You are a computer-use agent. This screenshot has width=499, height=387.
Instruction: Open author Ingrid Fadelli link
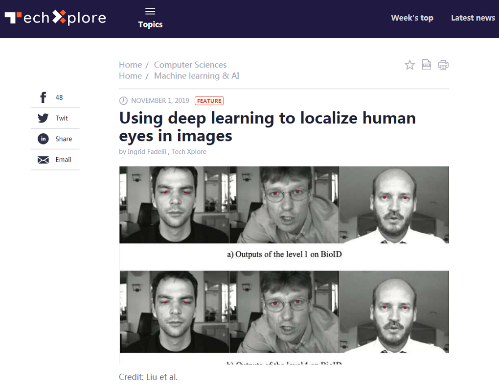147,152
